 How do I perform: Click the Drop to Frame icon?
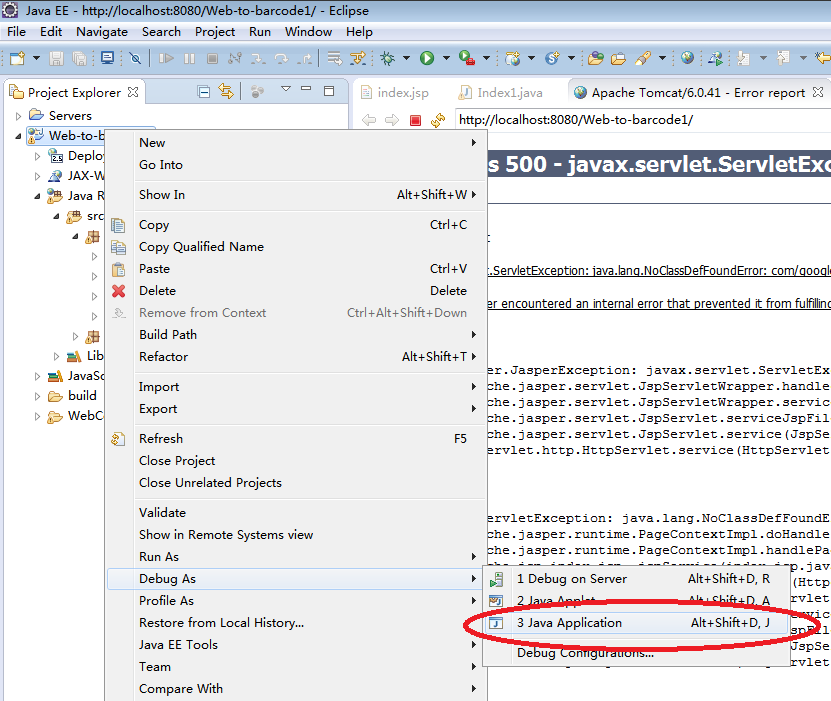[x=334, y=58]
